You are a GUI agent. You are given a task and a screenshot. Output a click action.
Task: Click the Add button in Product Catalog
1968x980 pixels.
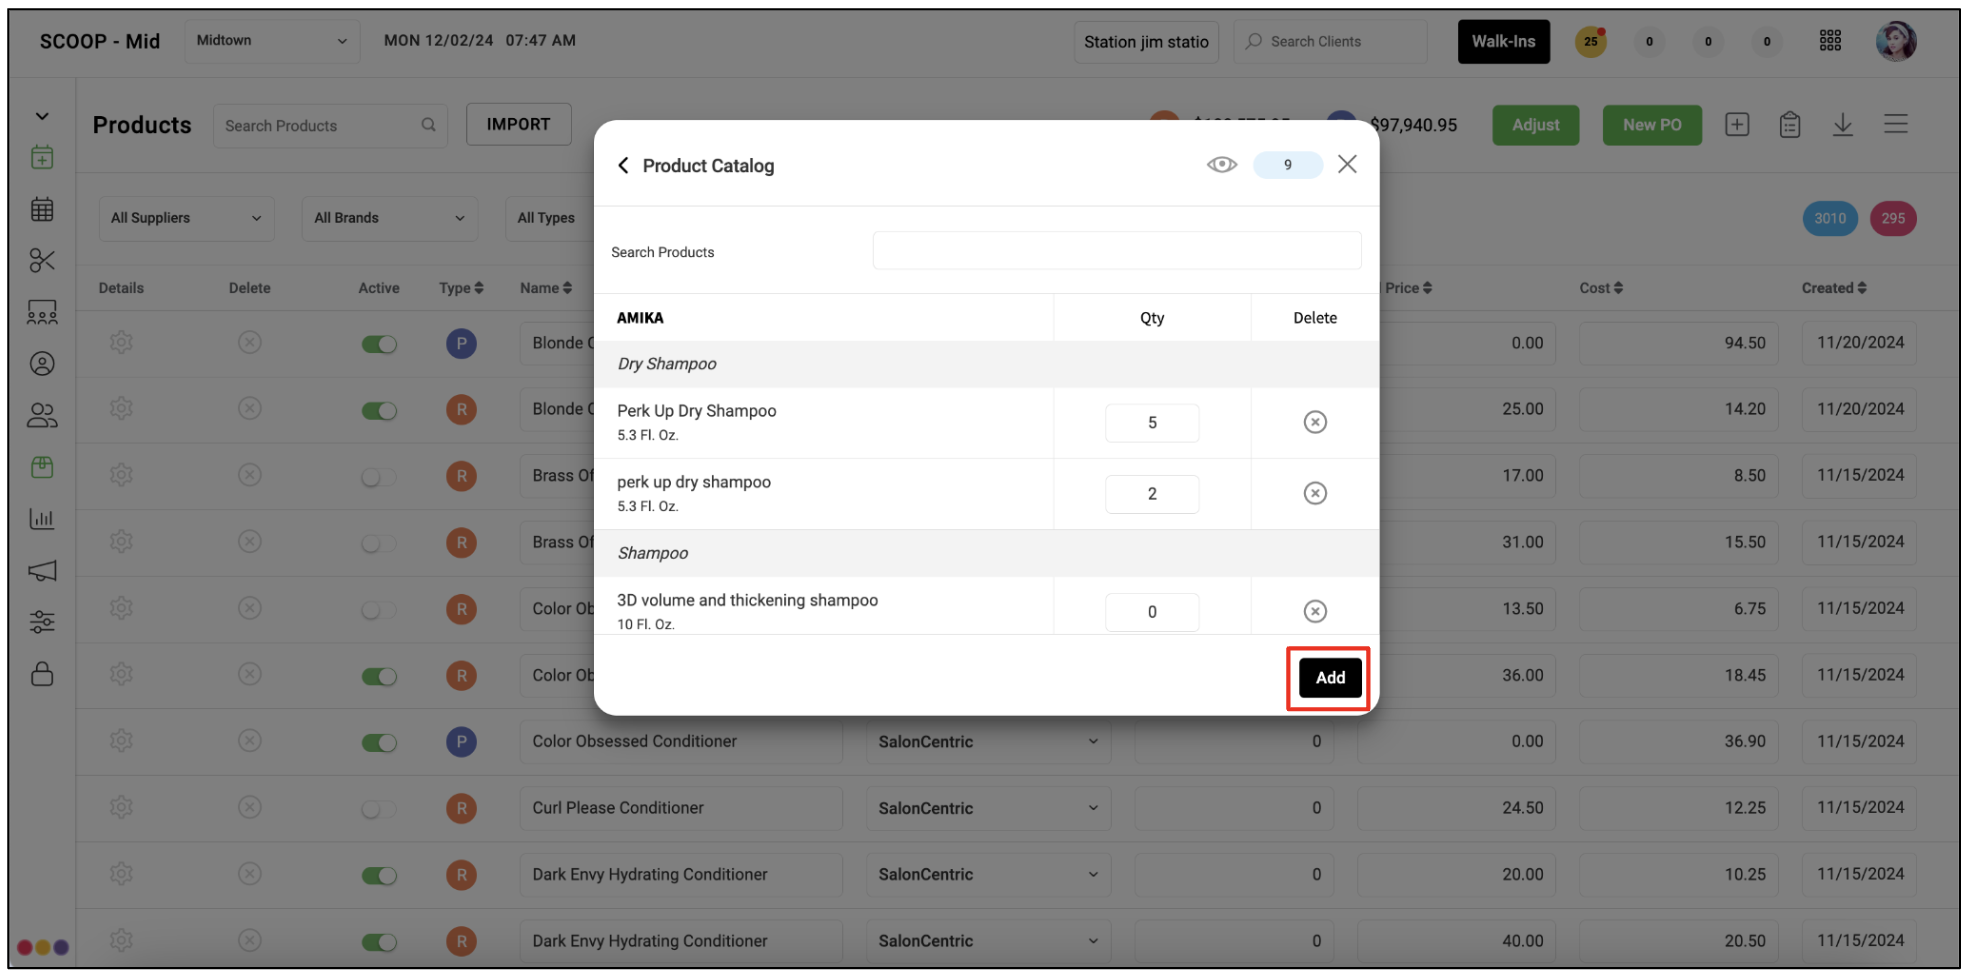pyautogui.click(x=1330, y=677)
